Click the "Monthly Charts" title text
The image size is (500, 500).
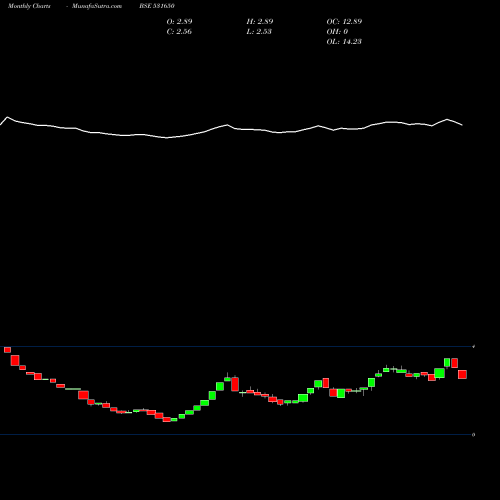tap(29, 6)
